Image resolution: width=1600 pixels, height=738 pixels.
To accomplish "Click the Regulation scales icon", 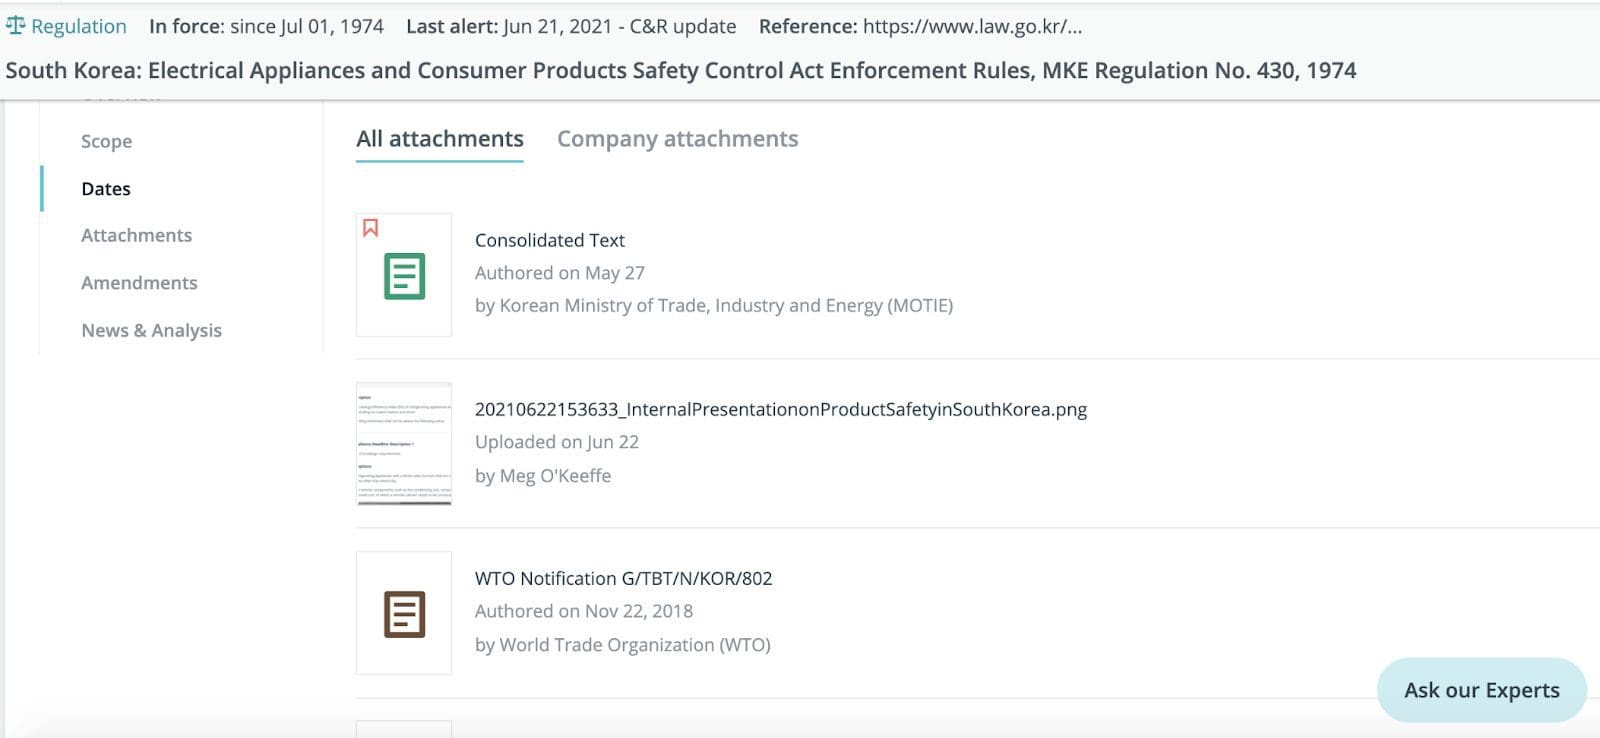I will pos(15,25).
